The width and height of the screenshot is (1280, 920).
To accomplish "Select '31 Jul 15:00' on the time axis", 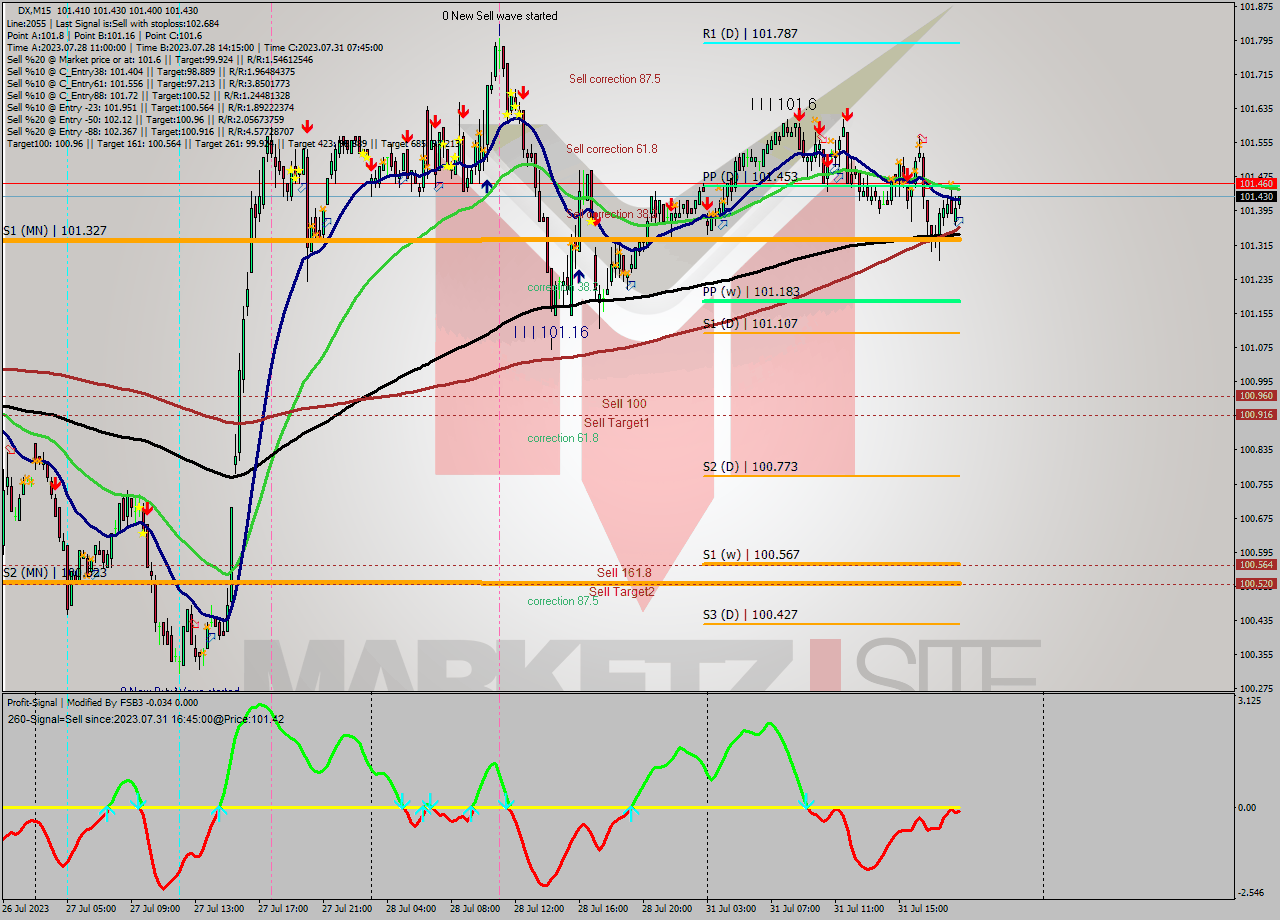I will tap(923, 909).
